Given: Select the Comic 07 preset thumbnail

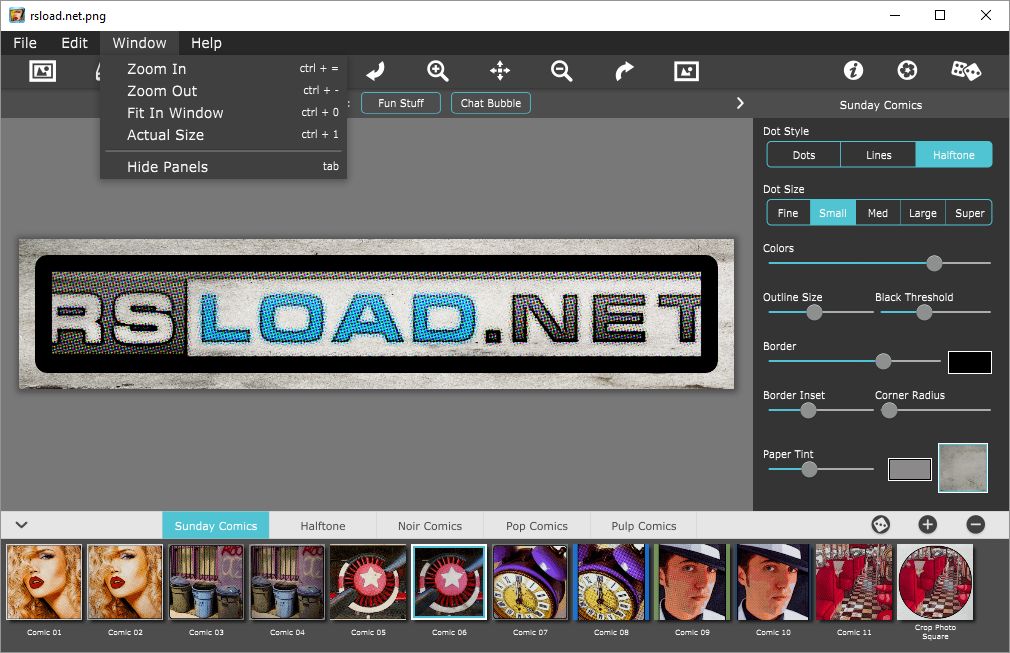Looking at the screenshot, I should (530, 582).
